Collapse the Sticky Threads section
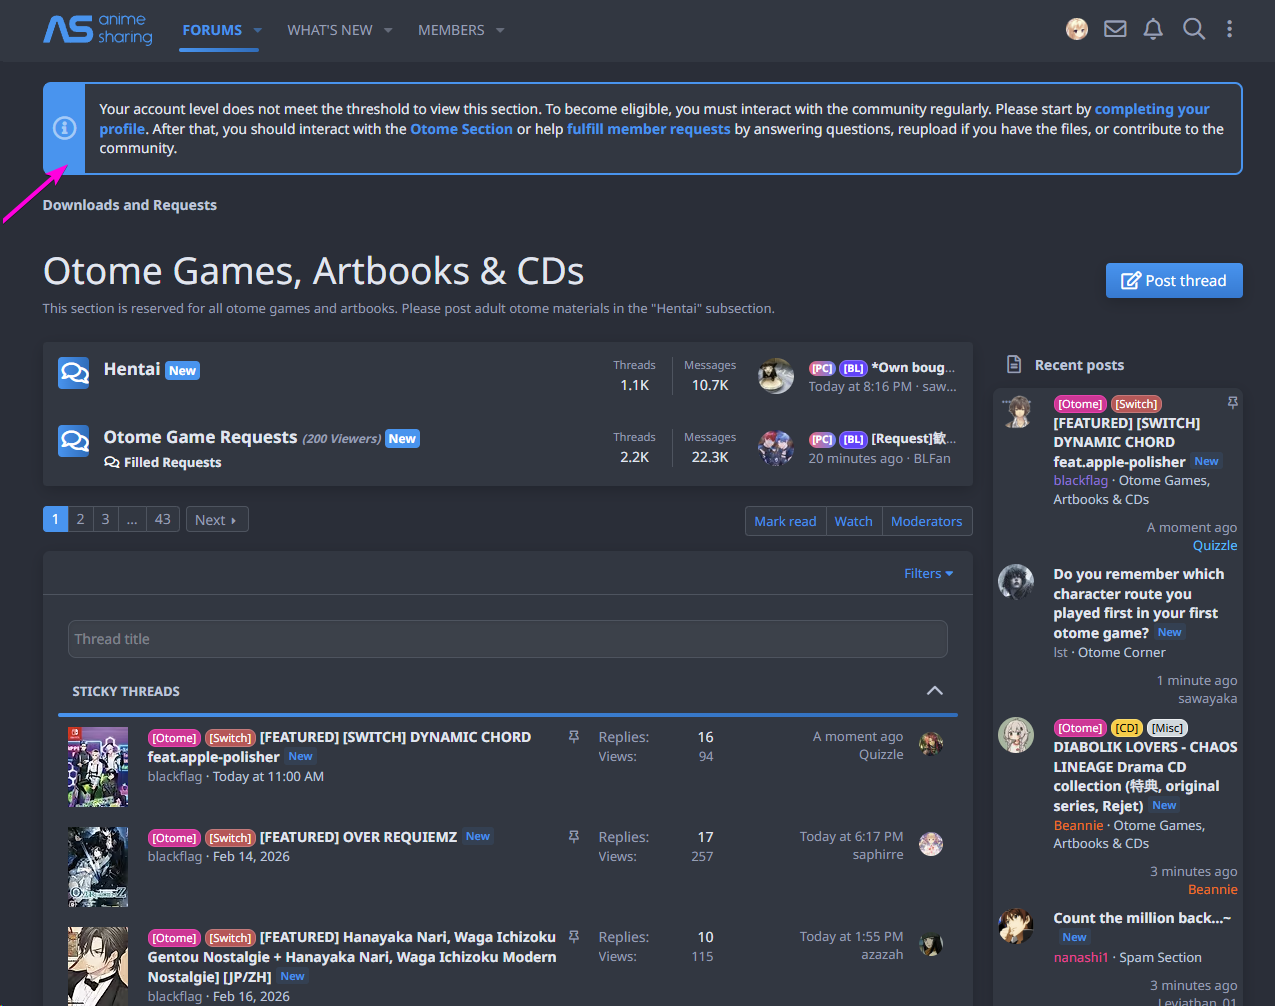Screen dimensions: 1275x1006 (x=934, y=691)
